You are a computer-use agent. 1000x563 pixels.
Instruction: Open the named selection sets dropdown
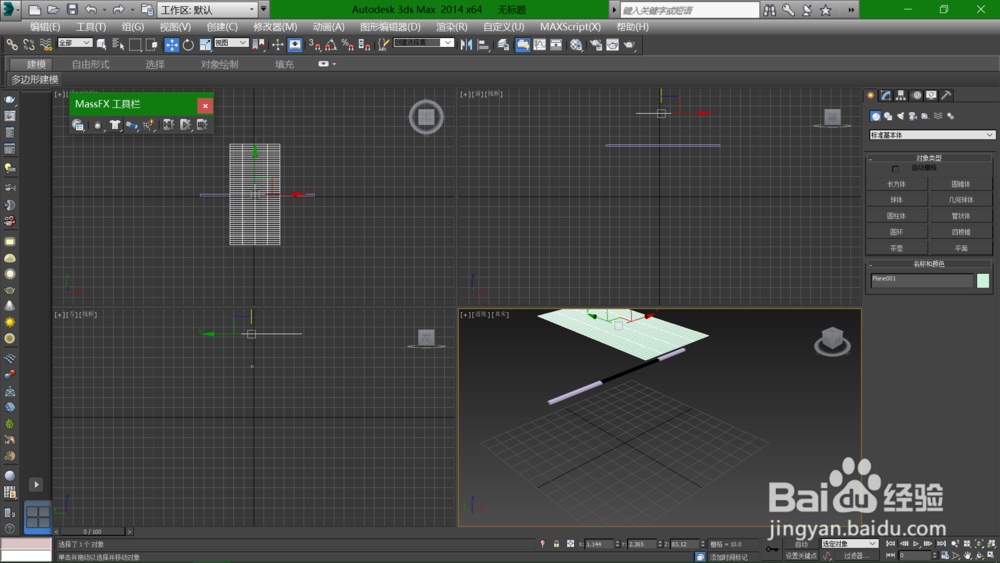click(423, 43)
